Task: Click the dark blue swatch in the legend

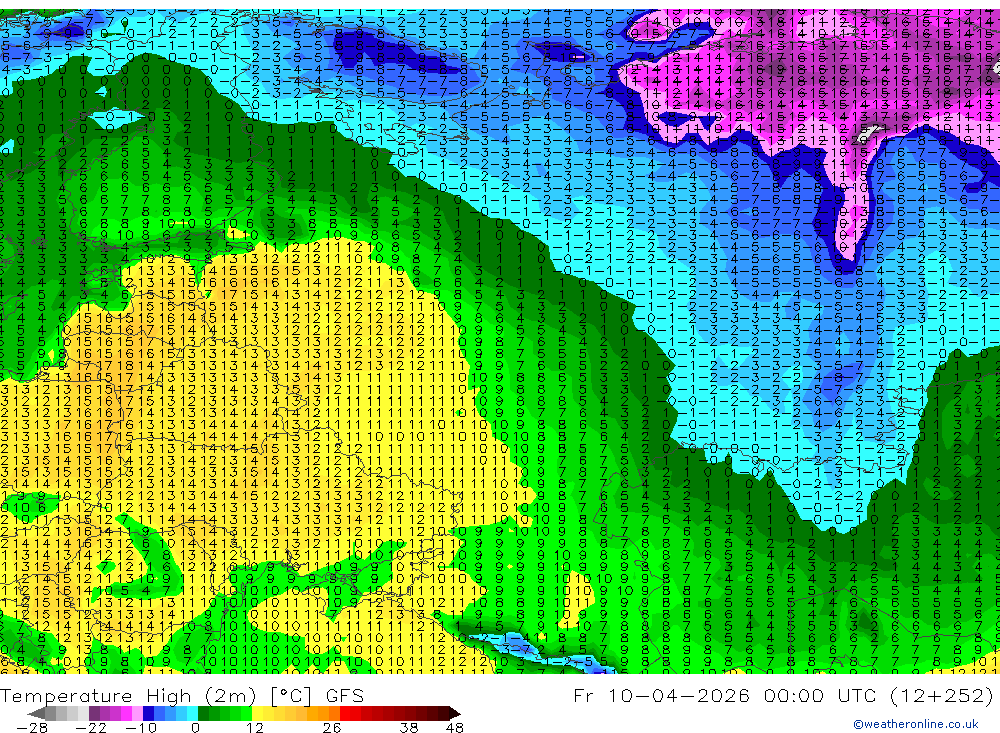Action: 148,714
